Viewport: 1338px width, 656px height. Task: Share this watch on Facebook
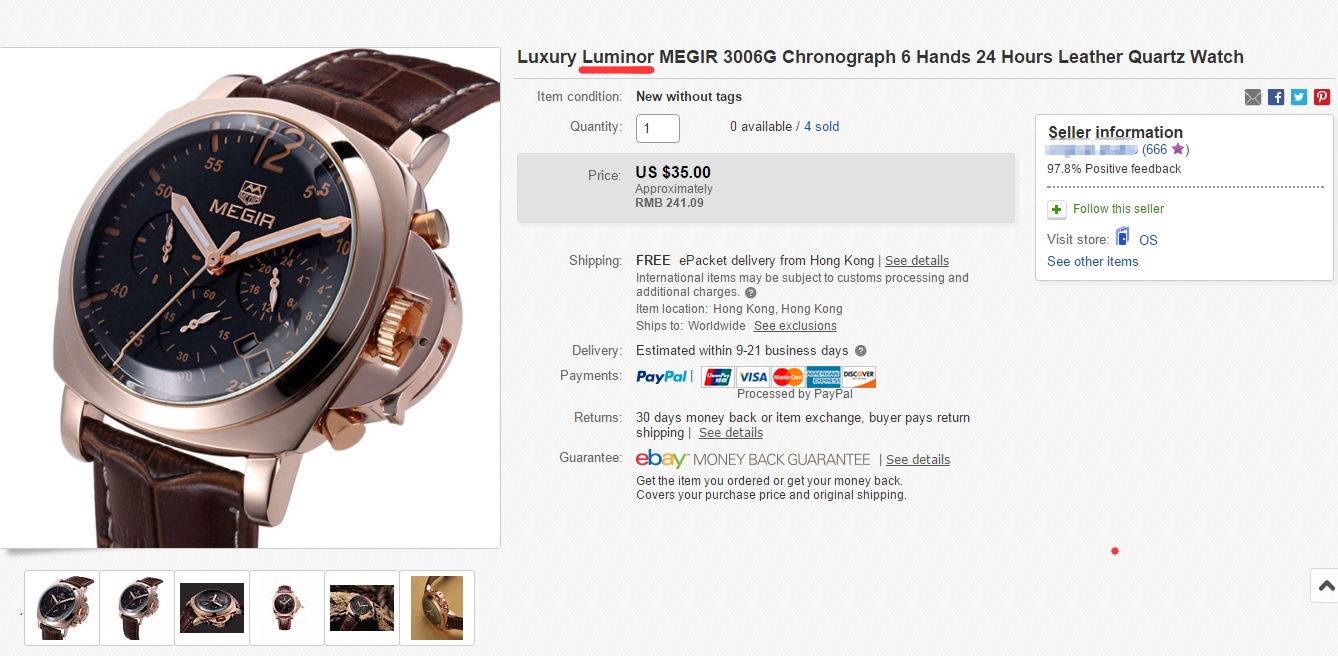click(1276, 97)
